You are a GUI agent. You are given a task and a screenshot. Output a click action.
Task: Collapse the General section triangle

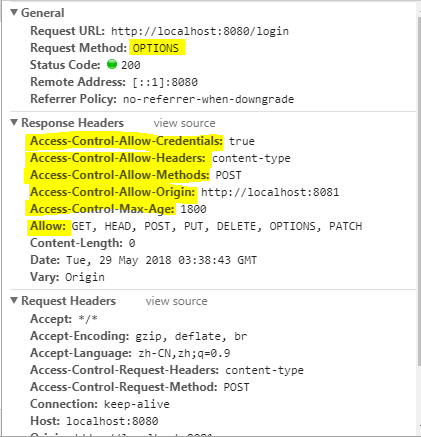(14, 13)
